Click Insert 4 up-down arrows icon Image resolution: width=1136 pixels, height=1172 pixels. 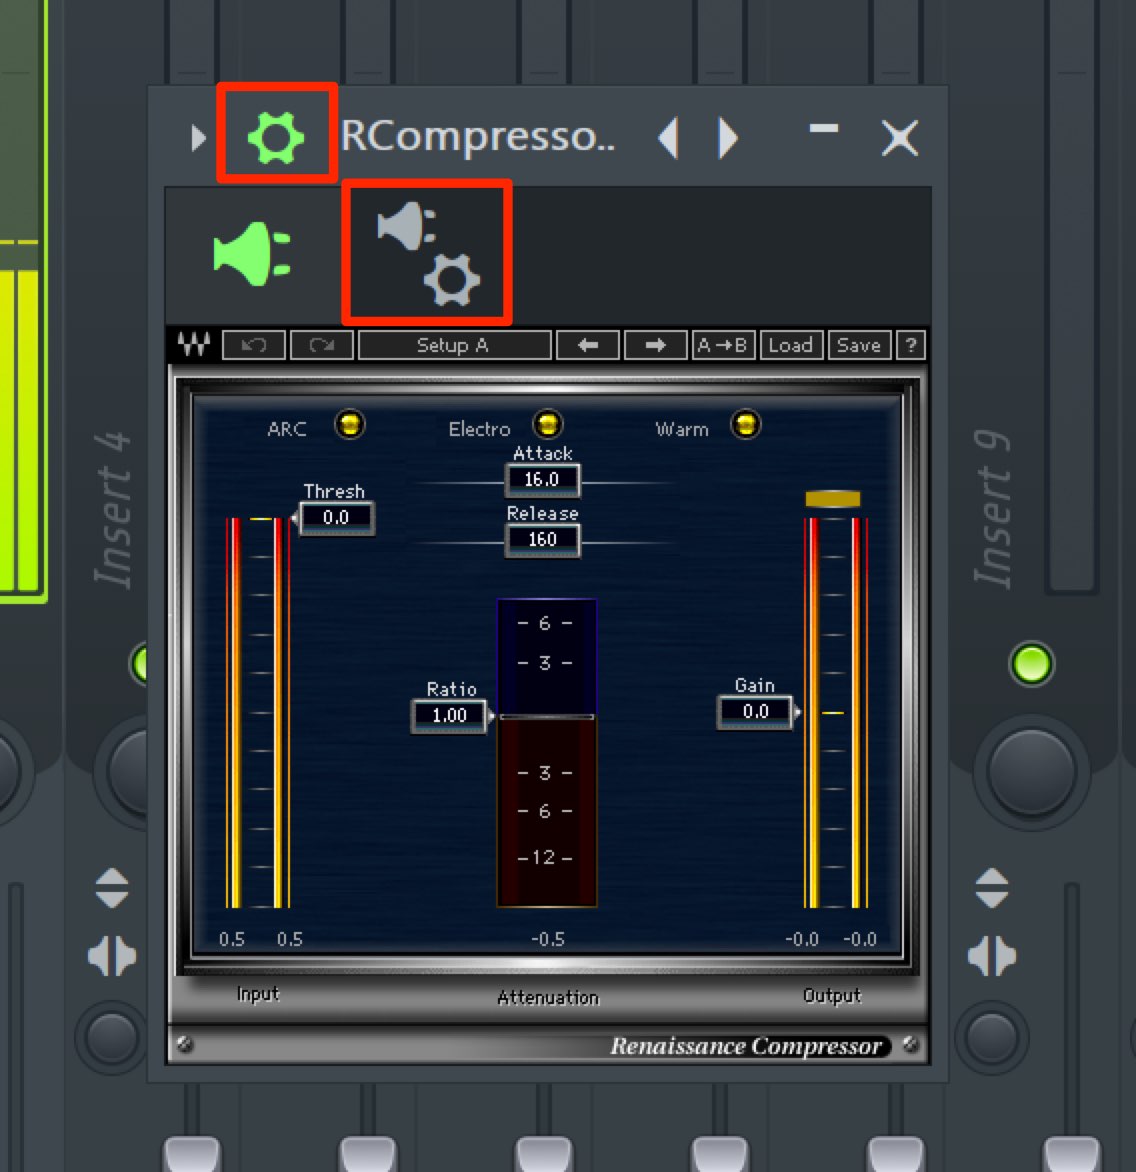[112, 888]
